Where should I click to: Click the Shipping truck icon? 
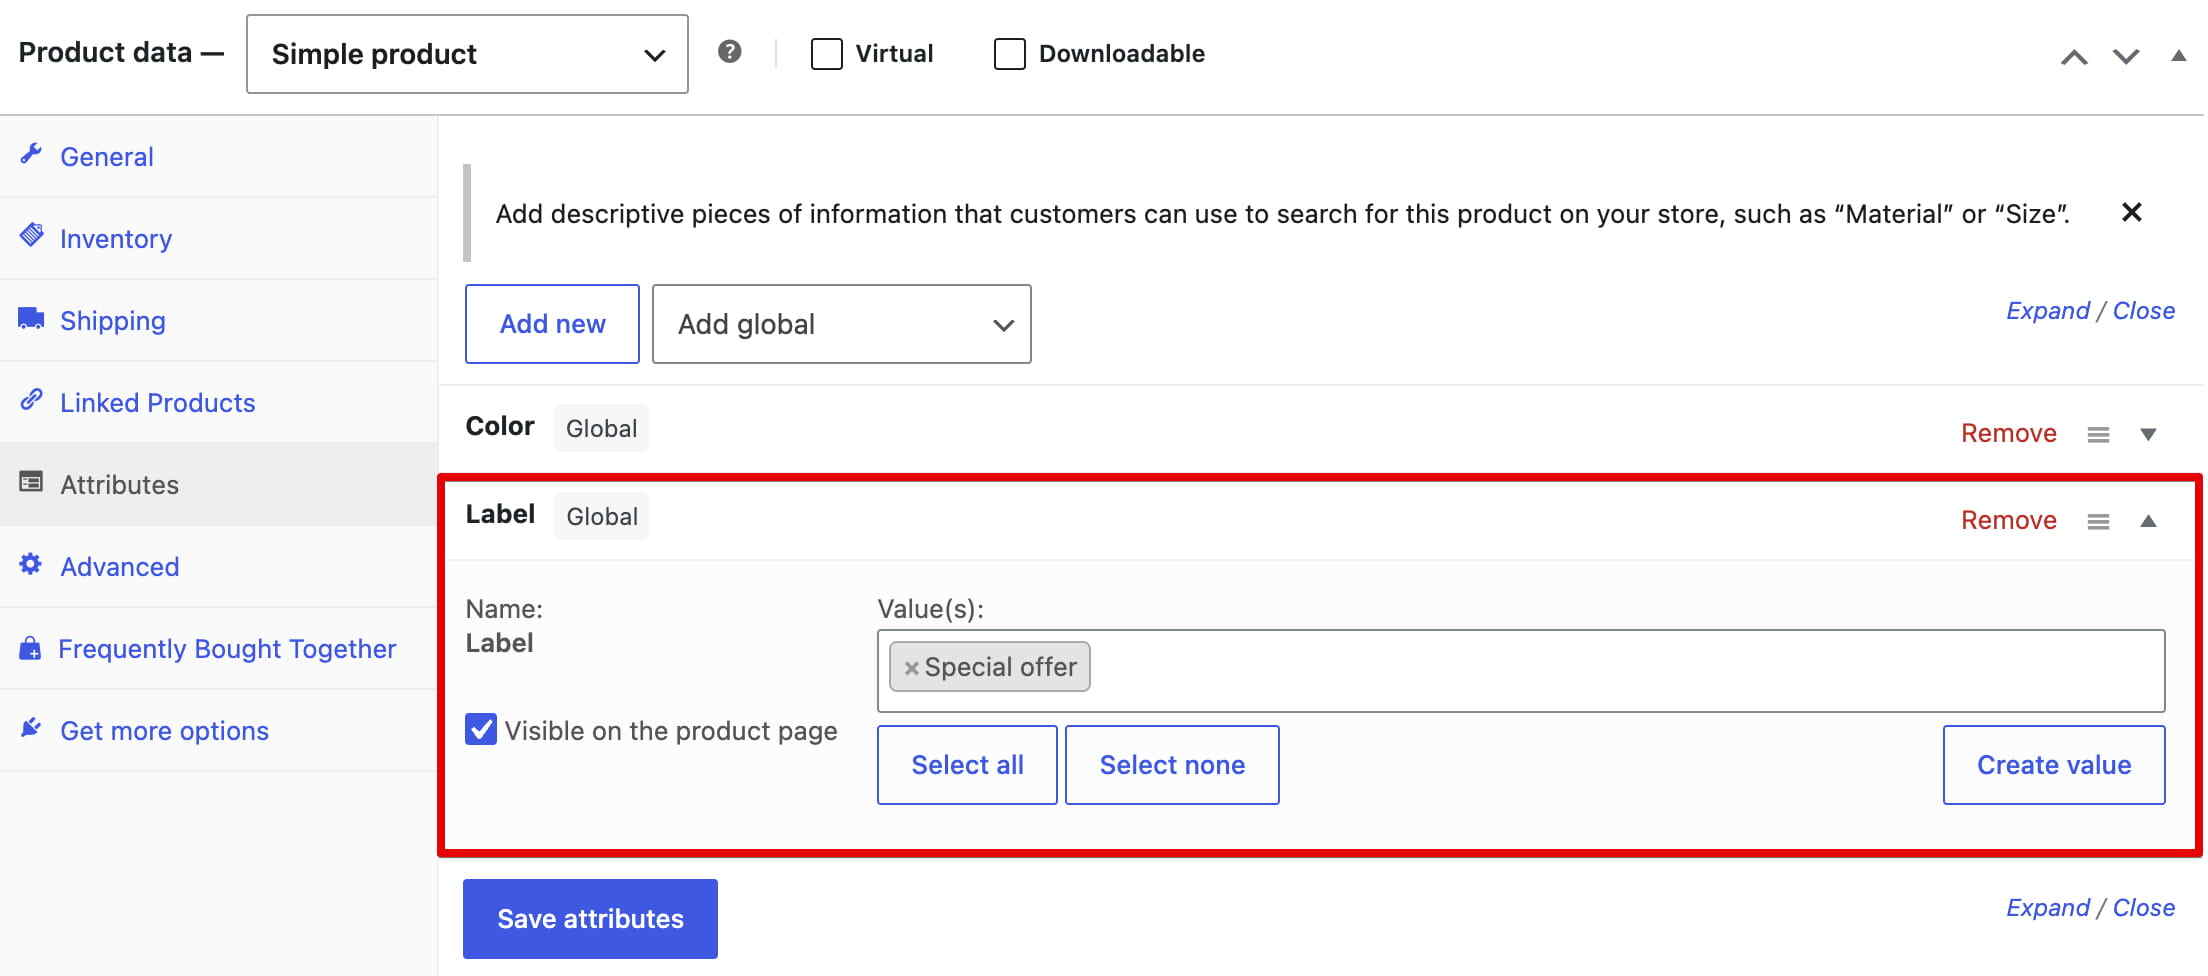pyautogui.click(x=31, y=319)
